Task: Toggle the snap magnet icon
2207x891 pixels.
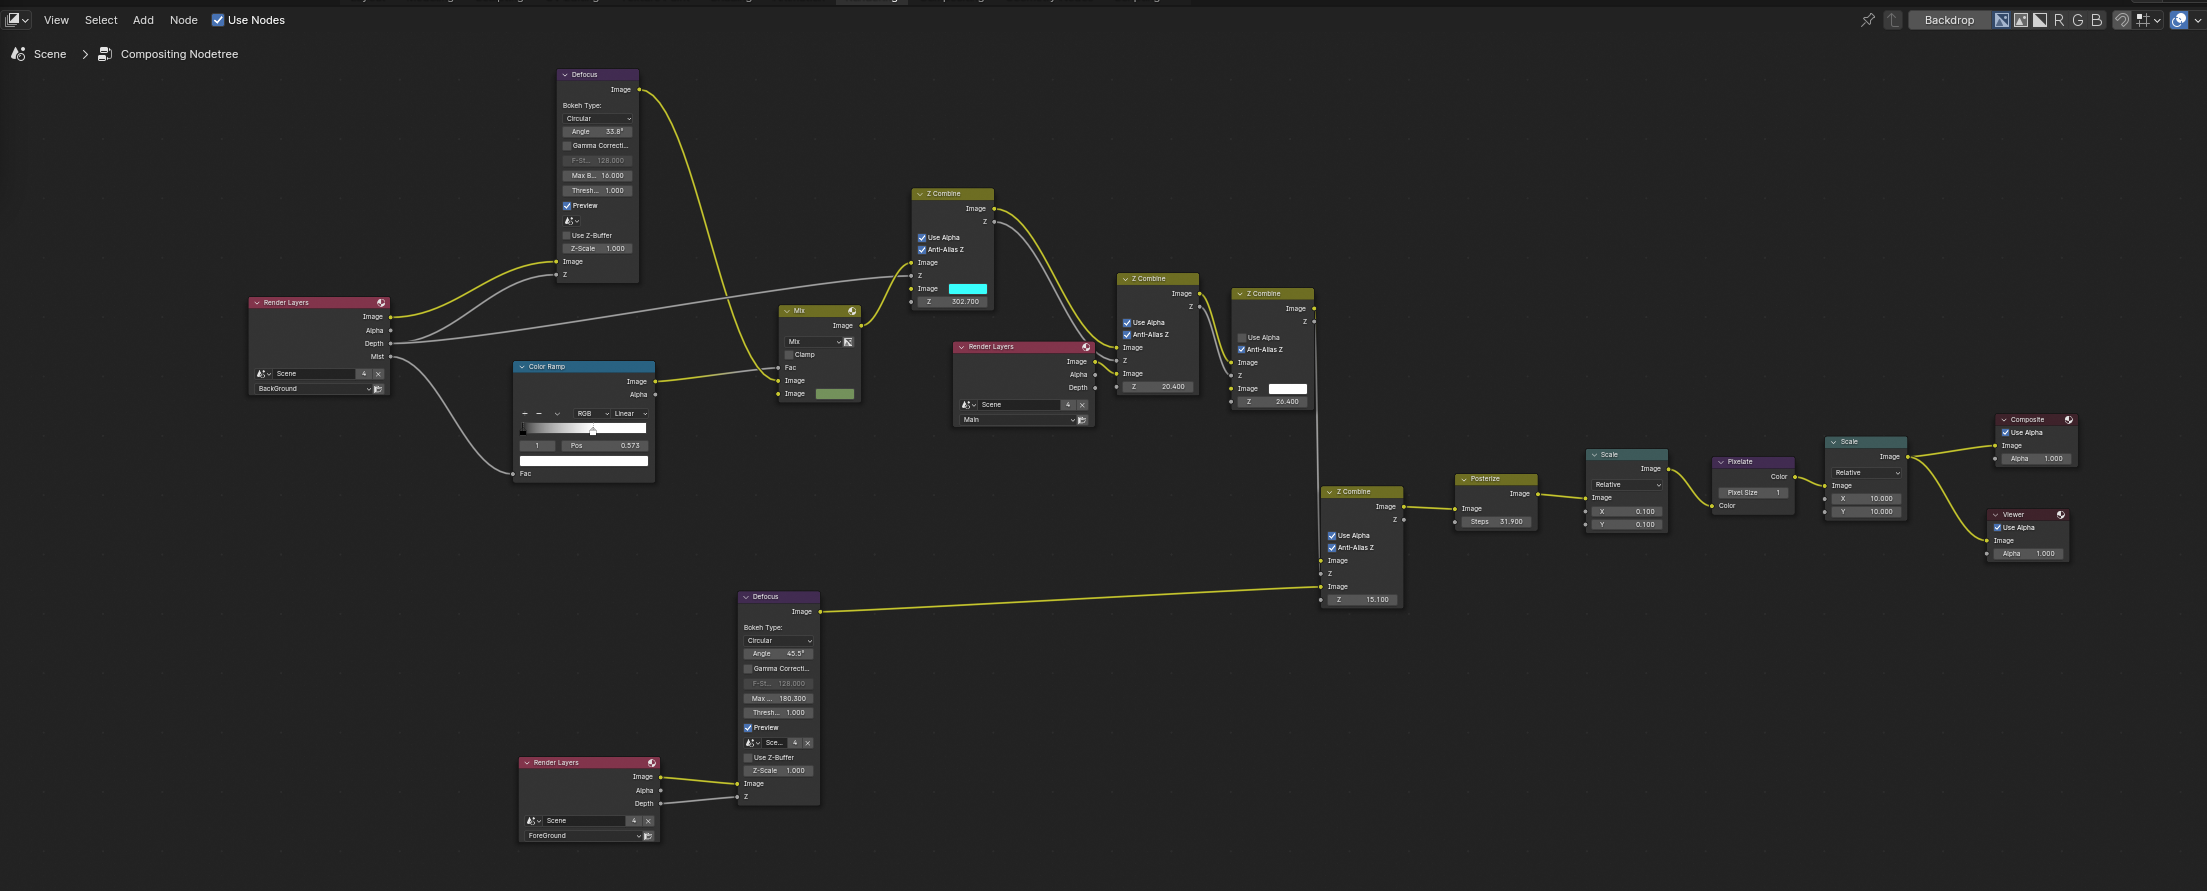Action: point(2121,20)
